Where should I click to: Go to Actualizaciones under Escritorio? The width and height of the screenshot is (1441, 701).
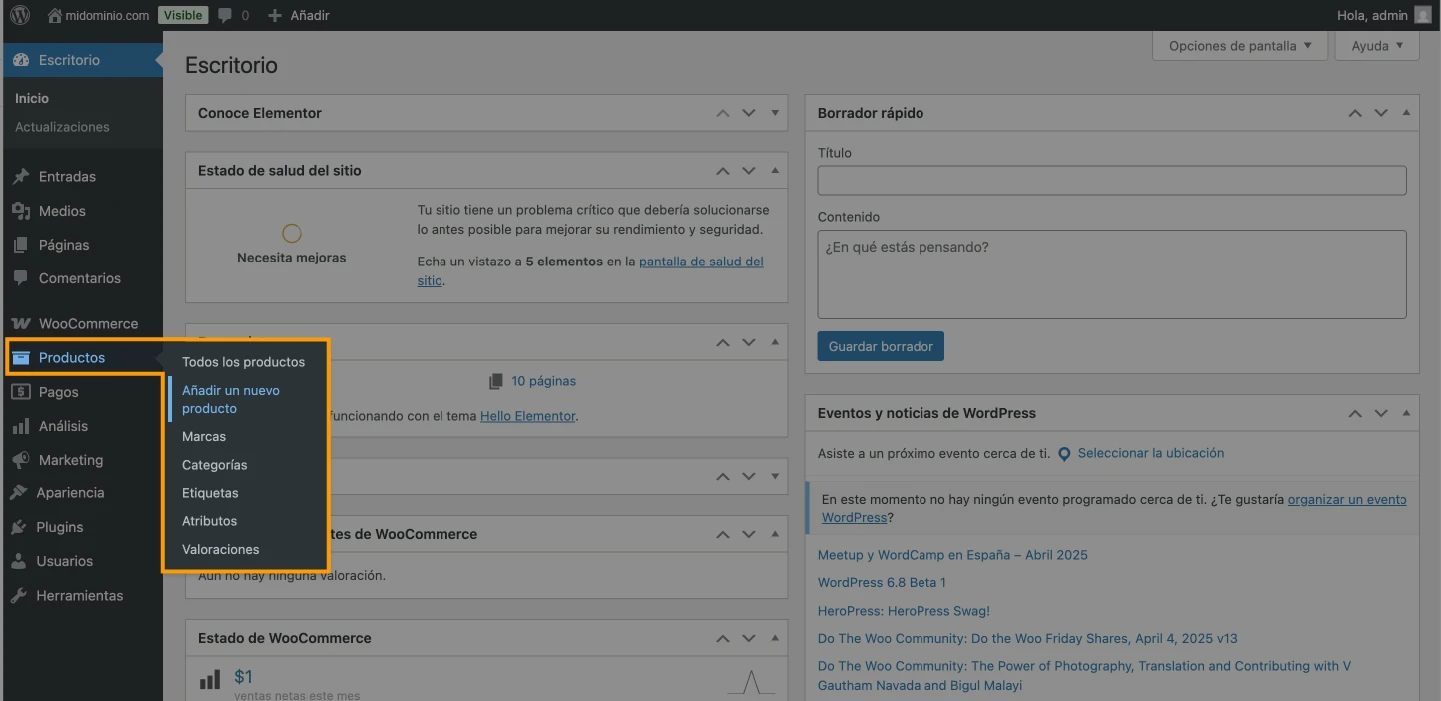[62, 127]
